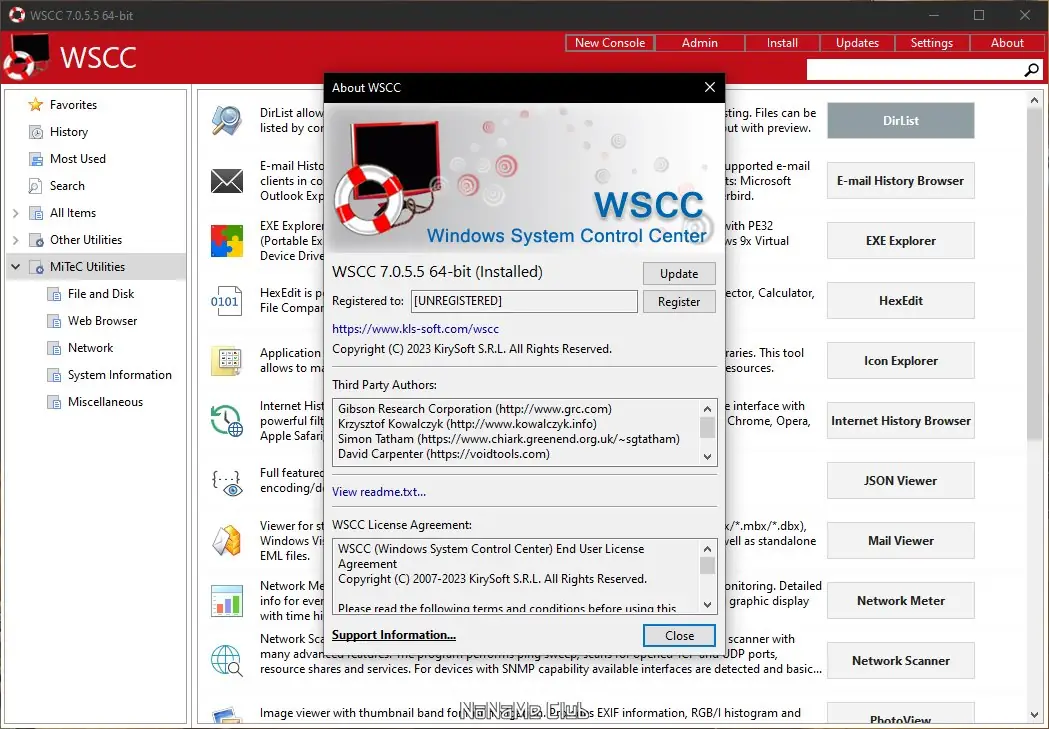Viewport: 1049px width, 729px height.
Task: Click the Network Scanner globe icon
Action: [227, 660]
